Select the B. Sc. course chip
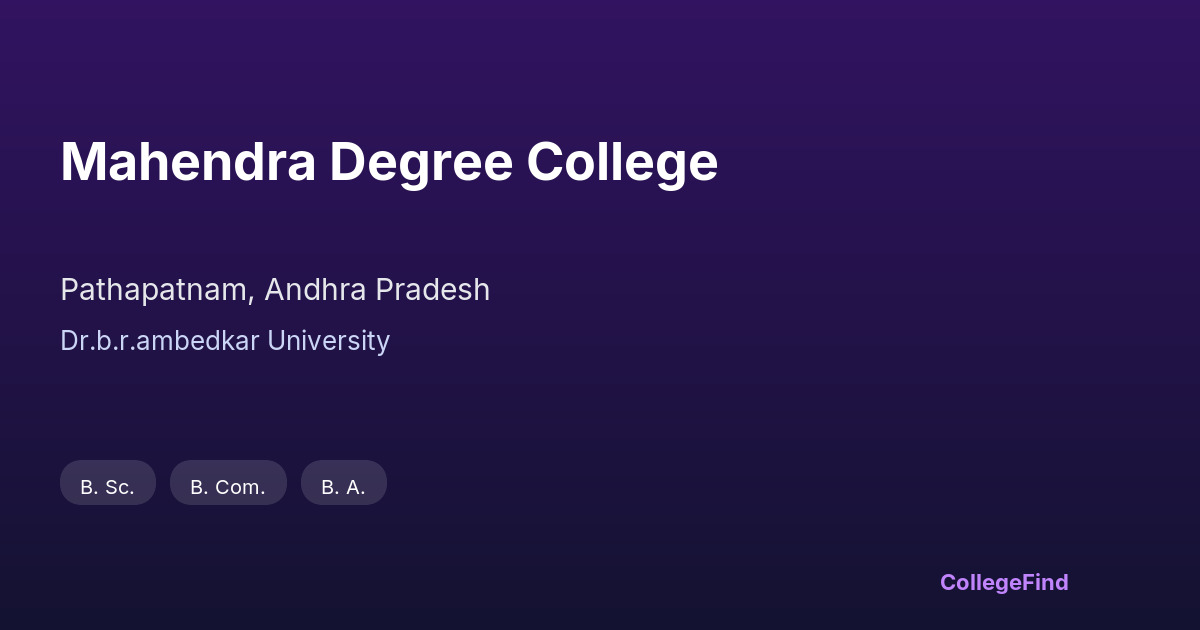The height and width of the screenshot is (630, 1200). 108,484
